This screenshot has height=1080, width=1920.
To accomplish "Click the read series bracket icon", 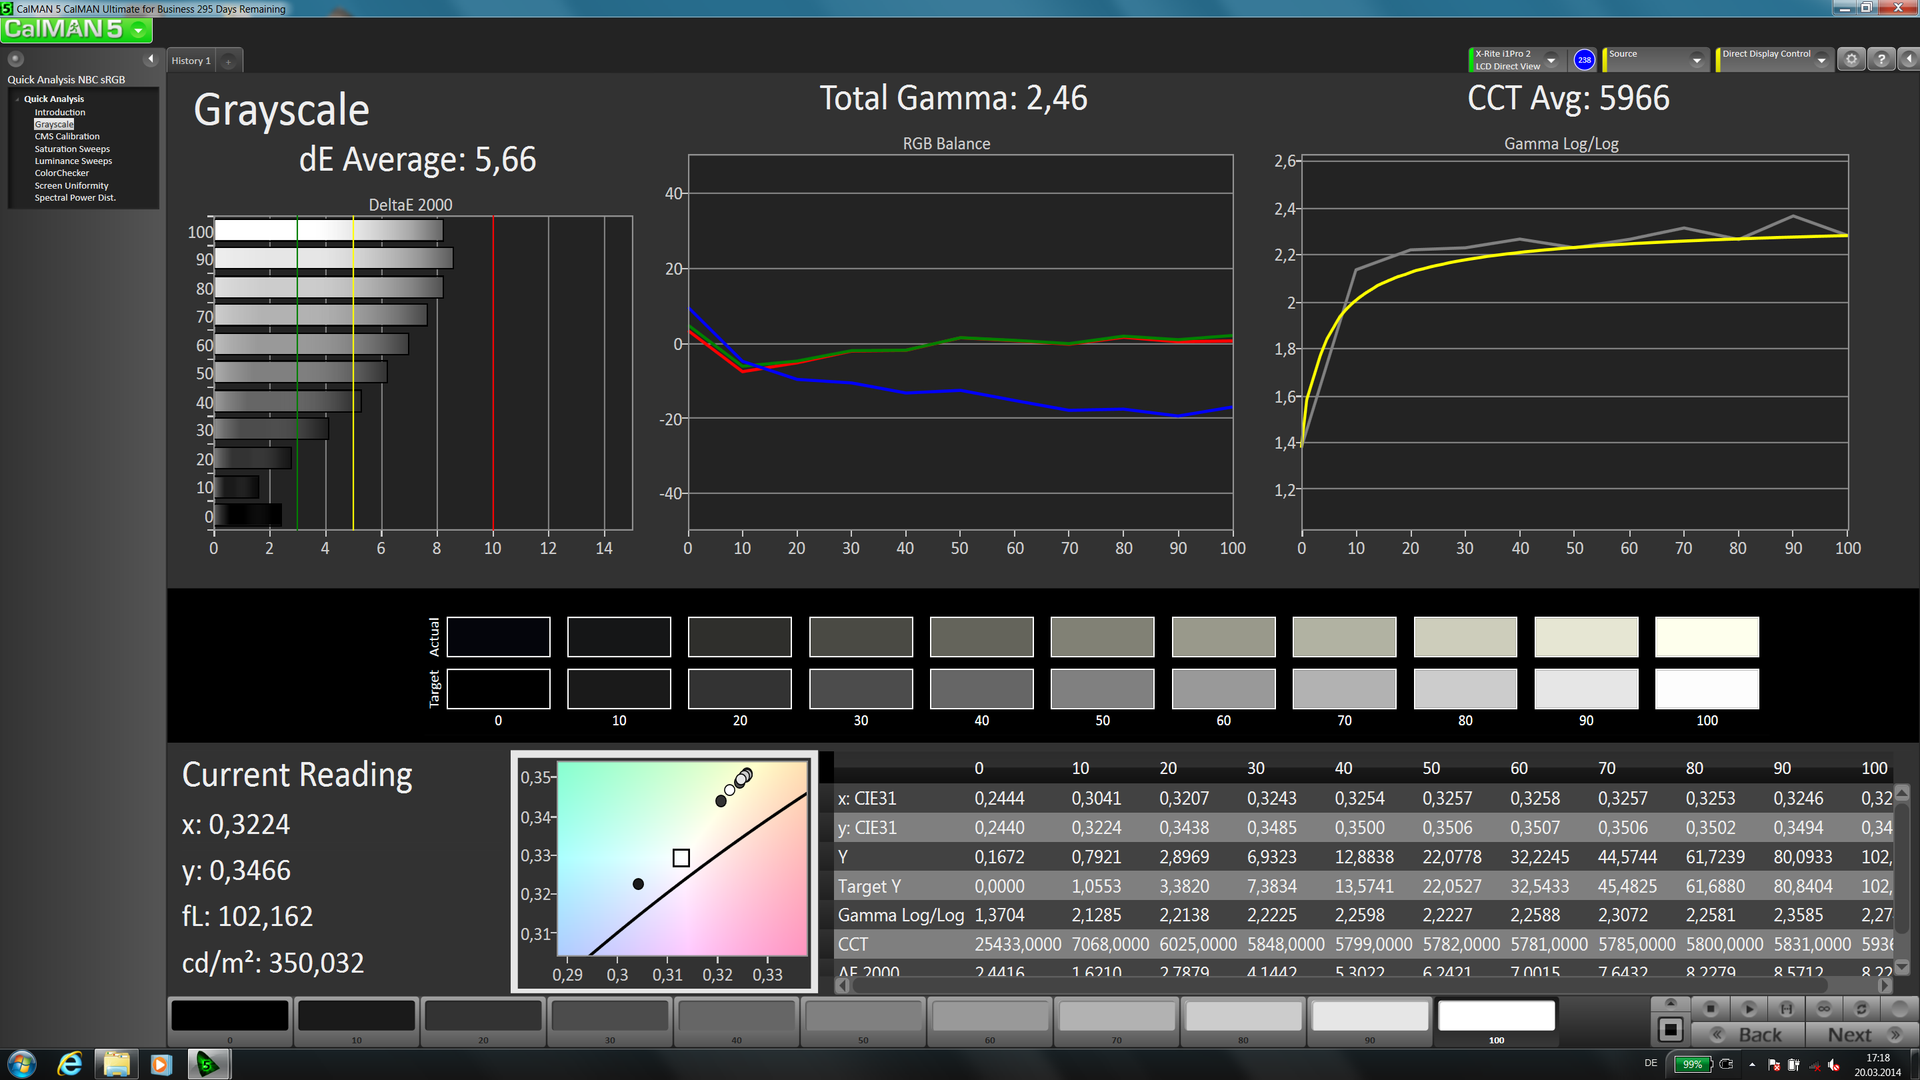I will tap(1786, 1008).
